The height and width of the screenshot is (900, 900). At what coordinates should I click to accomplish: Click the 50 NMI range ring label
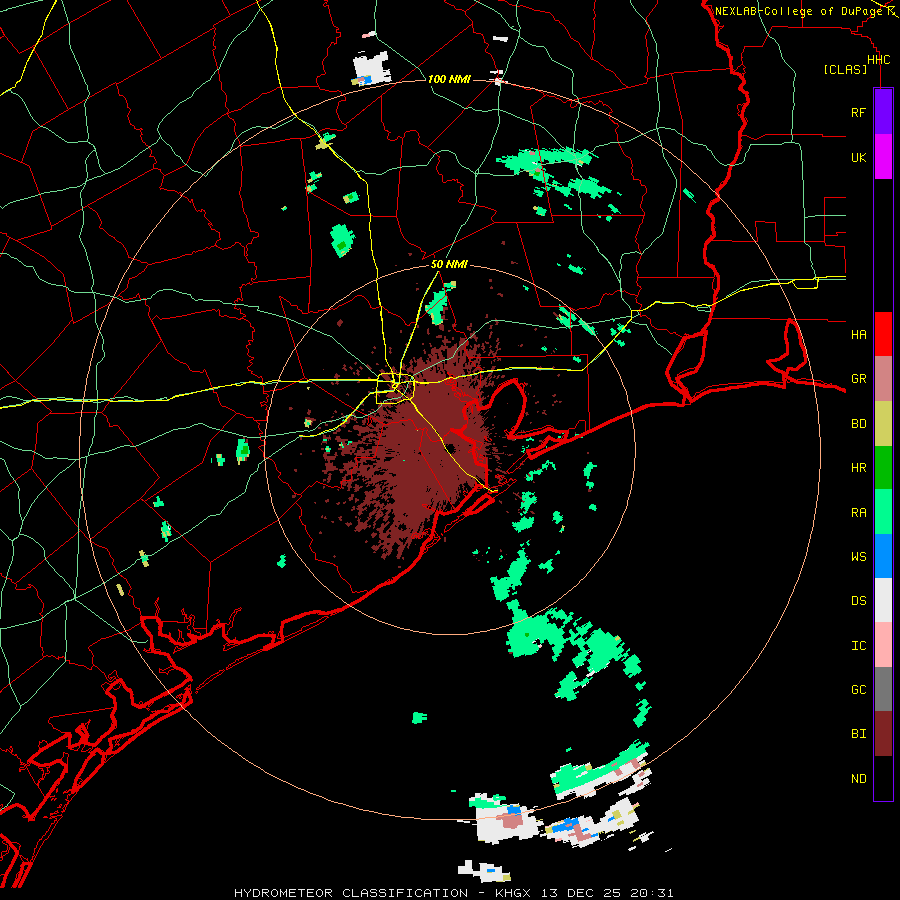pos(449,264)
